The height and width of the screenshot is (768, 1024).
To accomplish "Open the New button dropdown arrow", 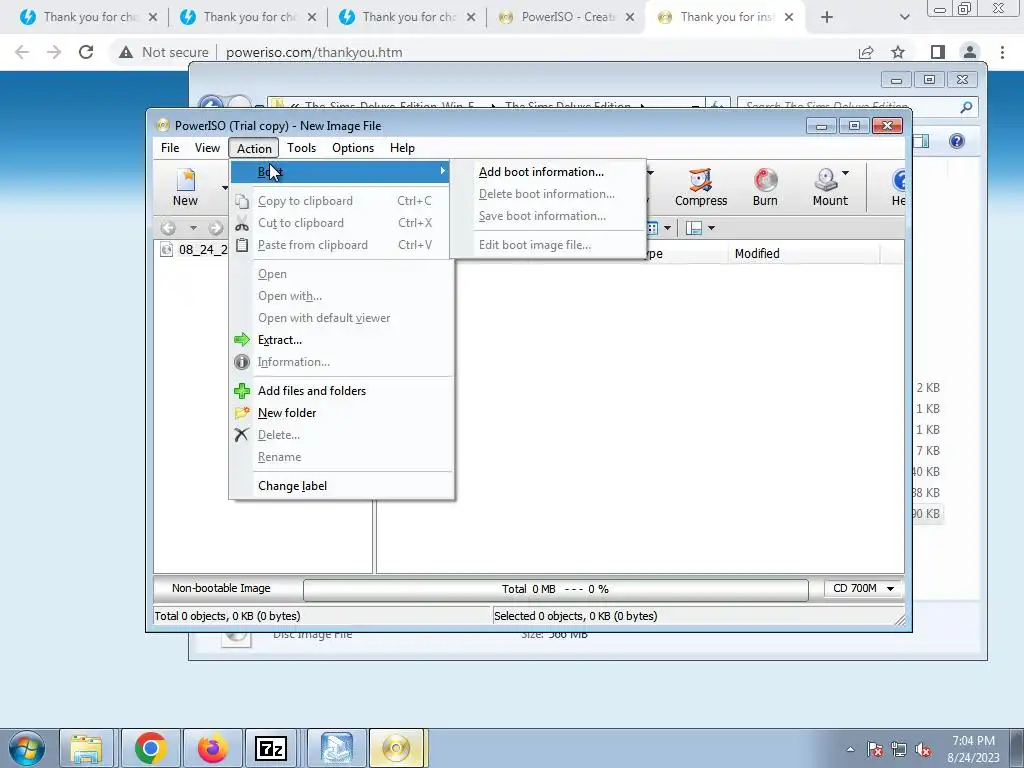I will pos(225,187).
